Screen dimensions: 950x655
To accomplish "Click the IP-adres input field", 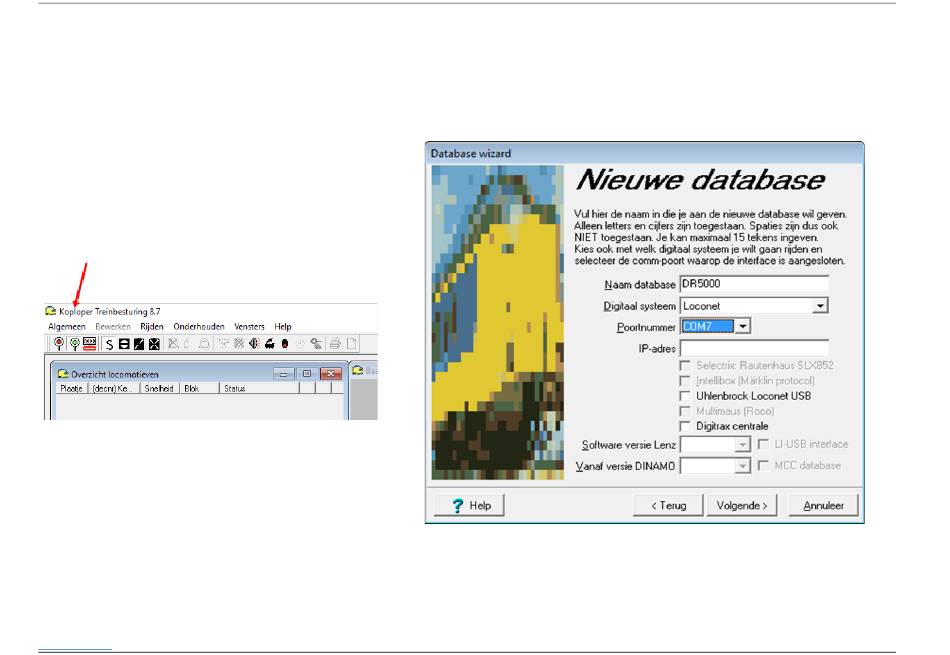I will click(x=754, y=348).
